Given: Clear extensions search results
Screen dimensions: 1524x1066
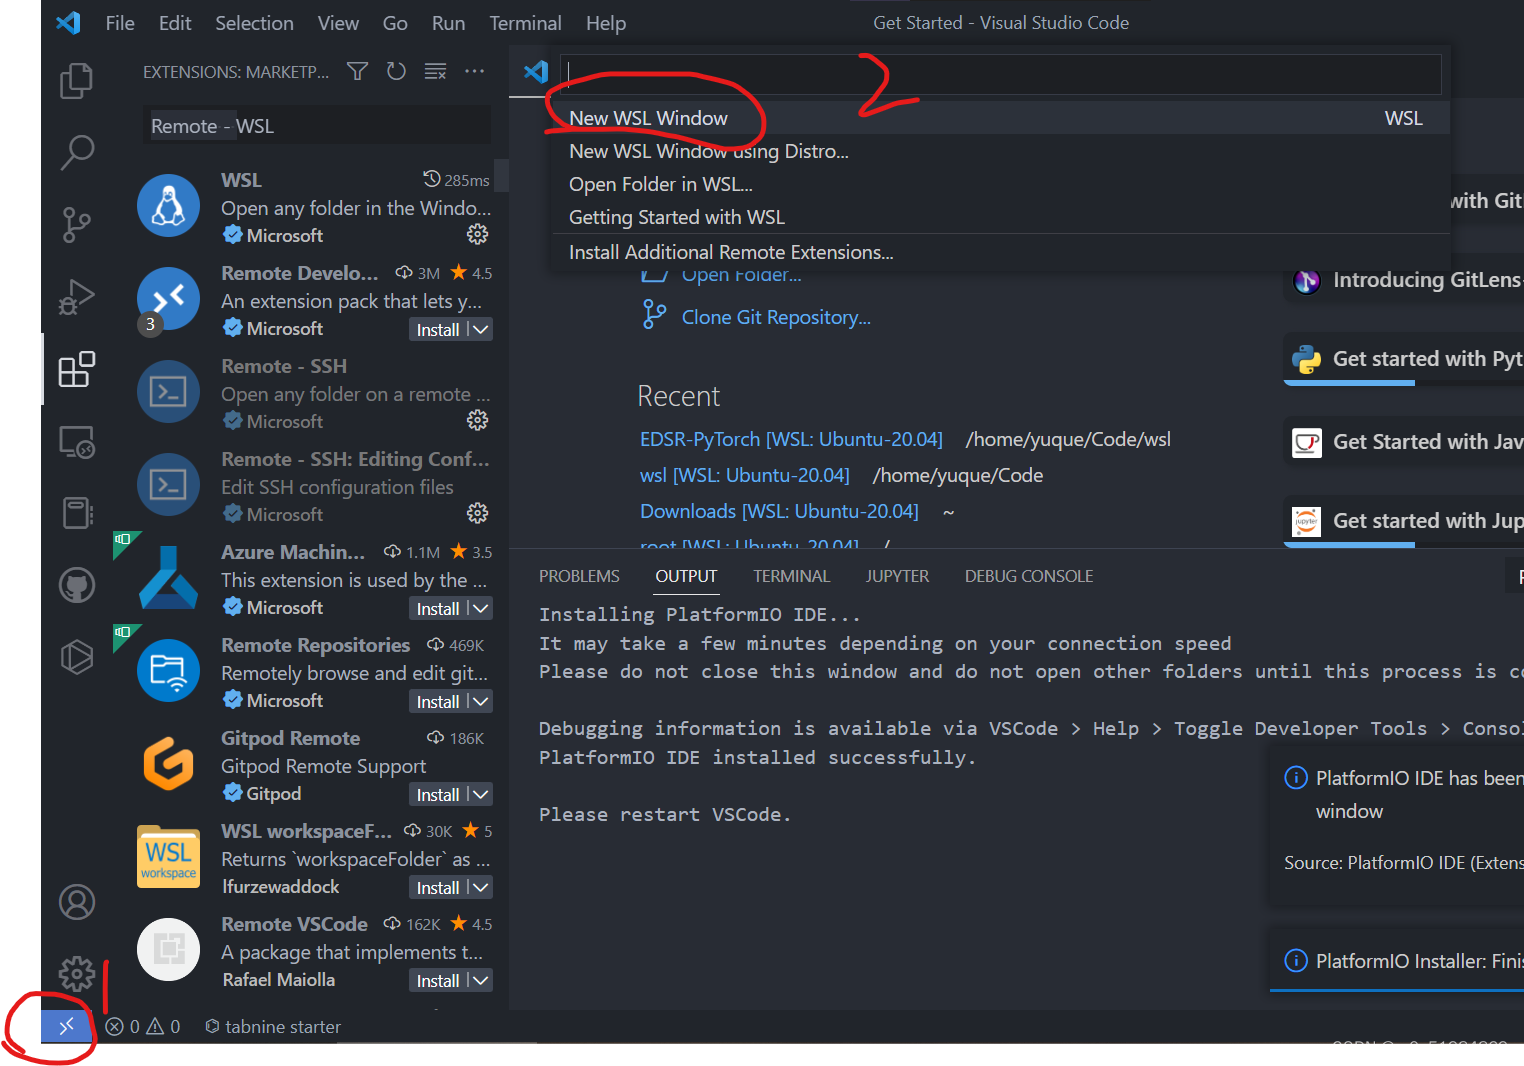Looking at the screenshot, I should pyautogui.click(x=435, y=71).
